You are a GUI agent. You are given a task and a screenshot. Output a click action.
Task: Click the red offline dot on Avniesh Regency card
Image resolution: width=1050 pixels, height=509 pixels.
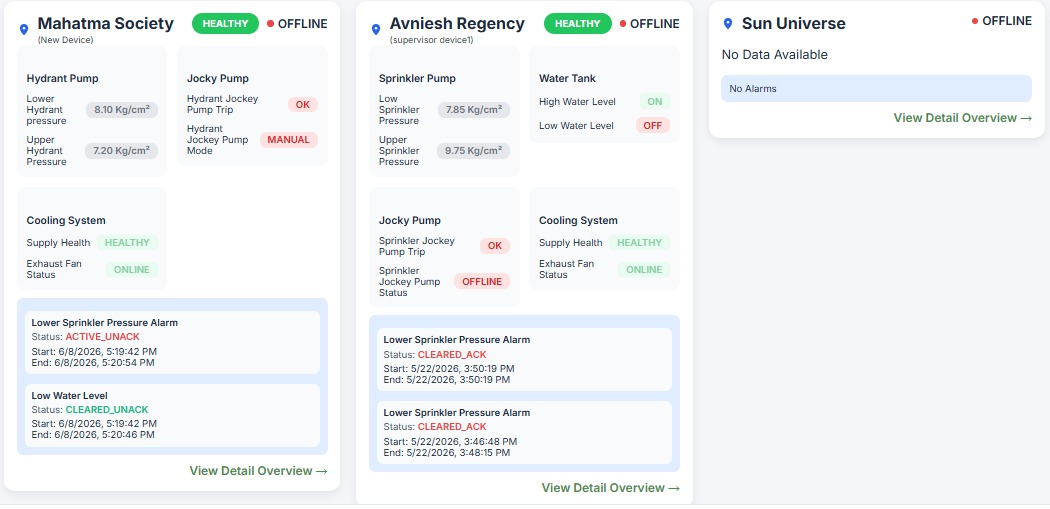[x=623, y=23]
